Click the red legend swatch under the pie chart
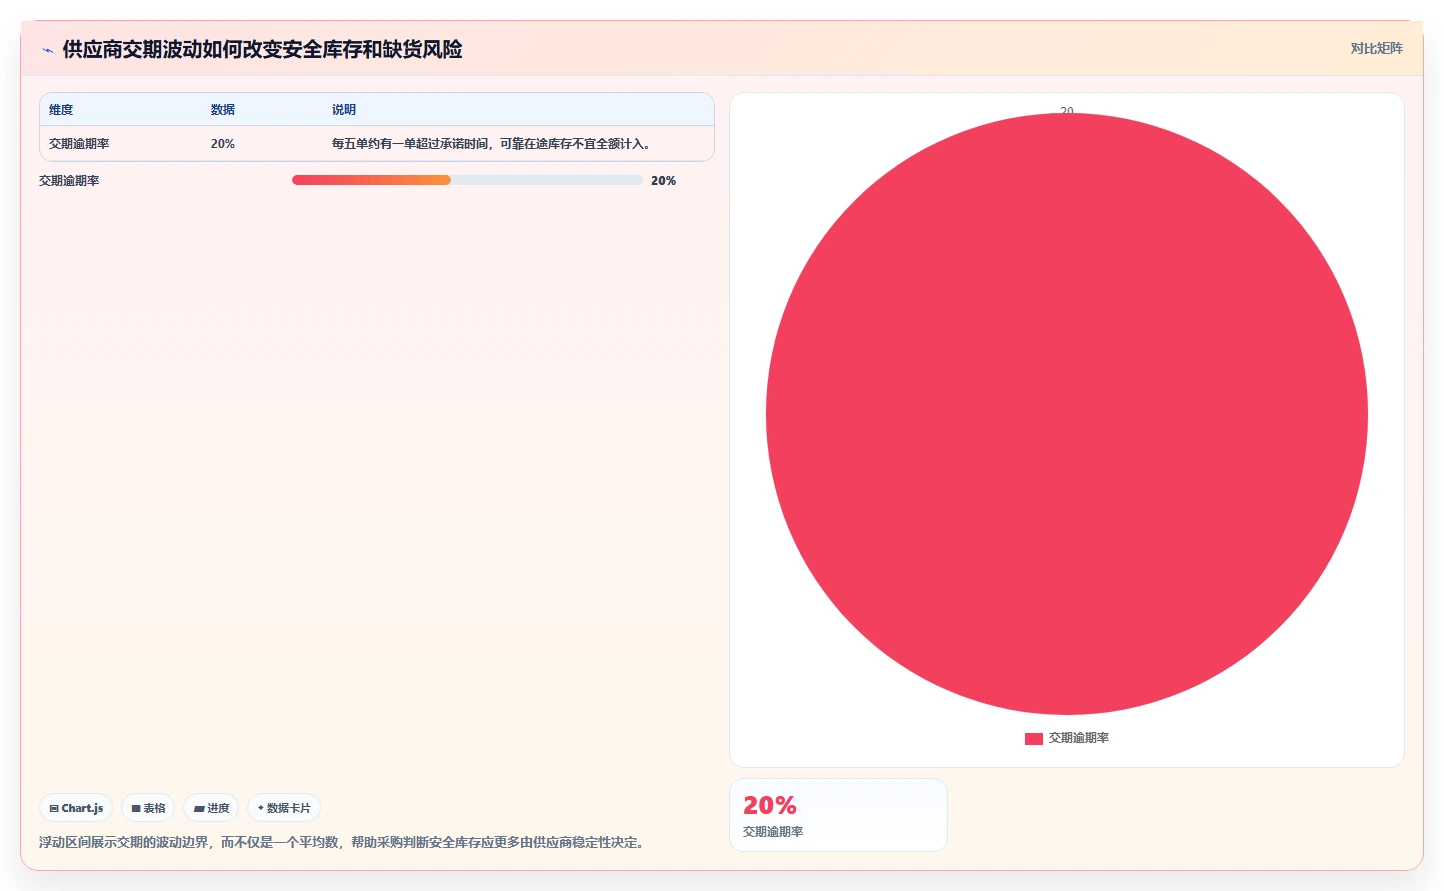 tap(1034, 738)
